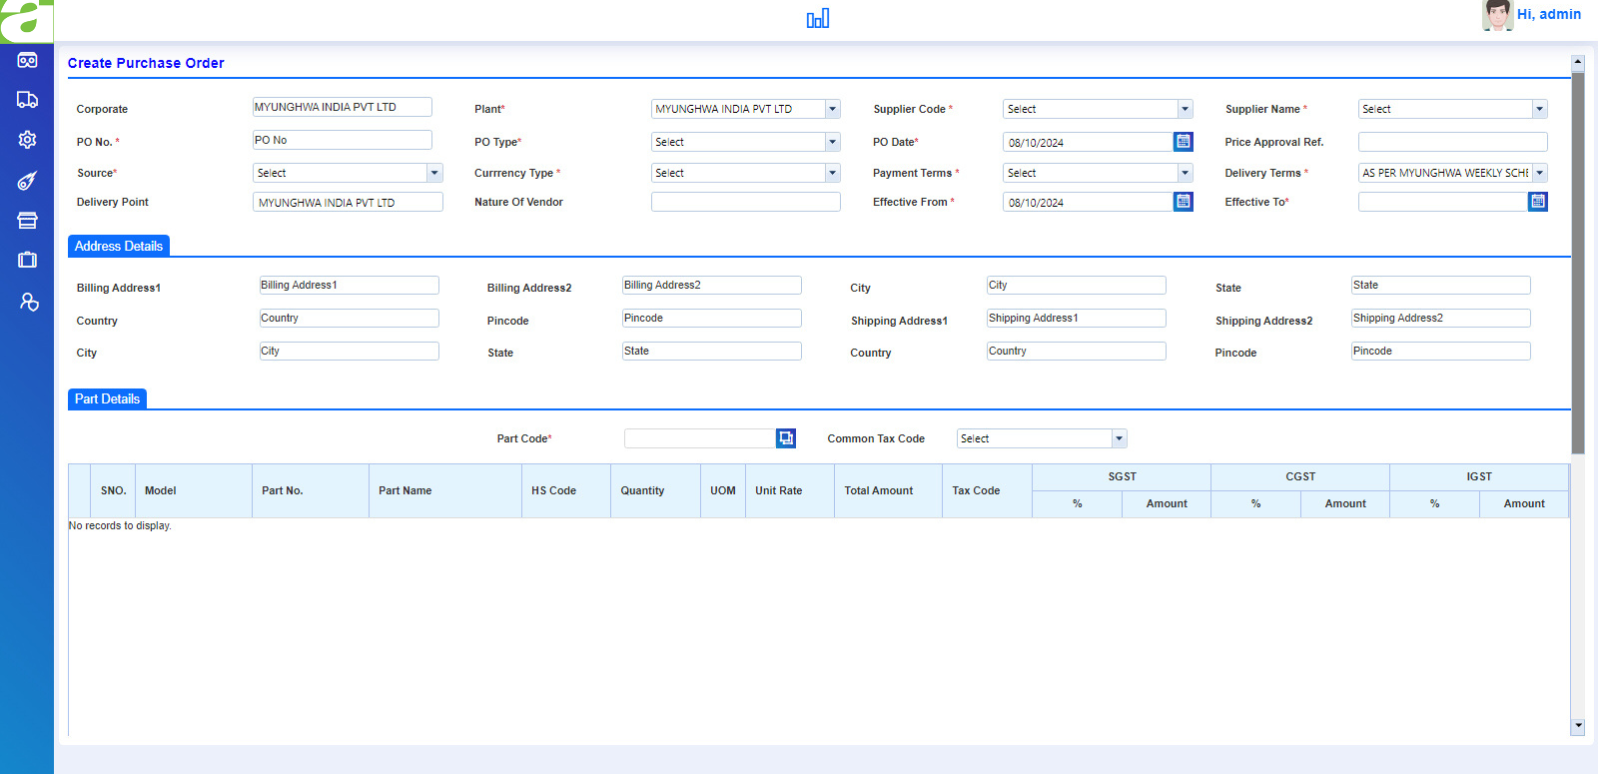Viewport: 1598px width, 774px height.
Task: Click the Delivery Point field
Action: pyautogui.click(x=348, y=202)
